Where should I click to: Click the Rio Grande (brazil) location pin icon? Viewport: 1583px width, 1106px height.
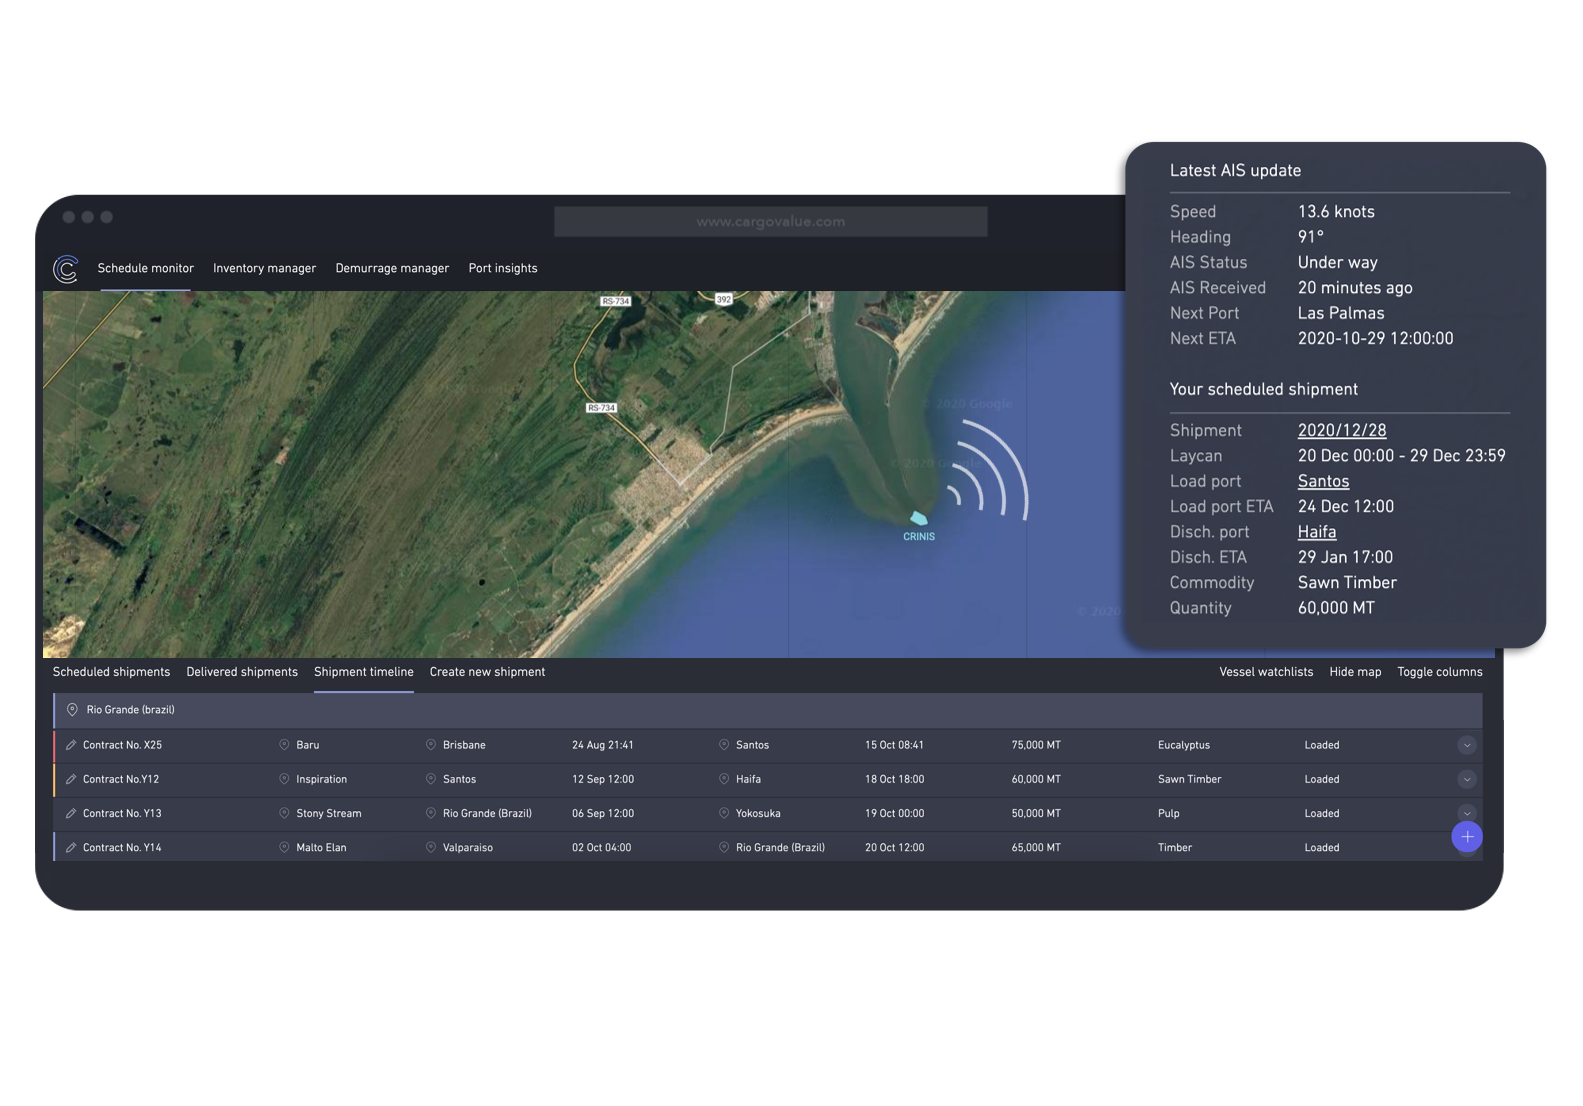coord(72,710)
